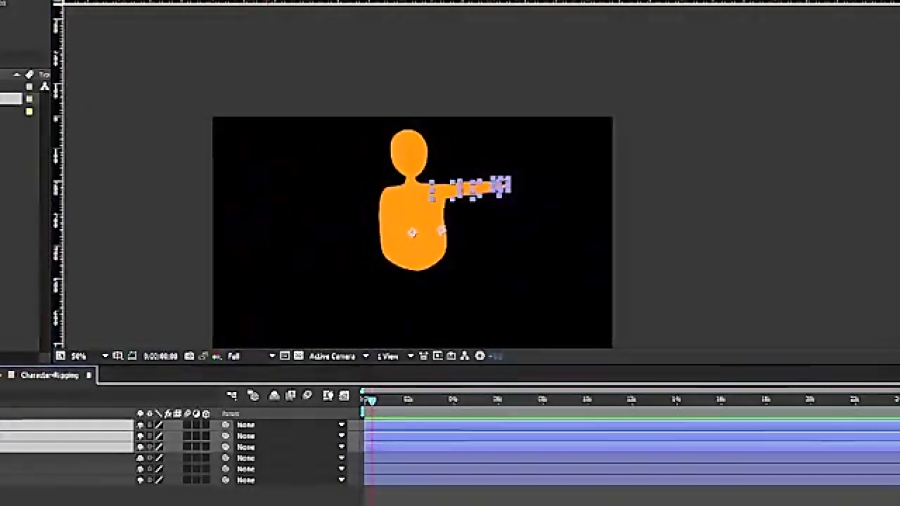Viewport: 900px width, 506px height.
Task: Click the Adjustment Layer column header icon
Action: [x=196, y=413]
